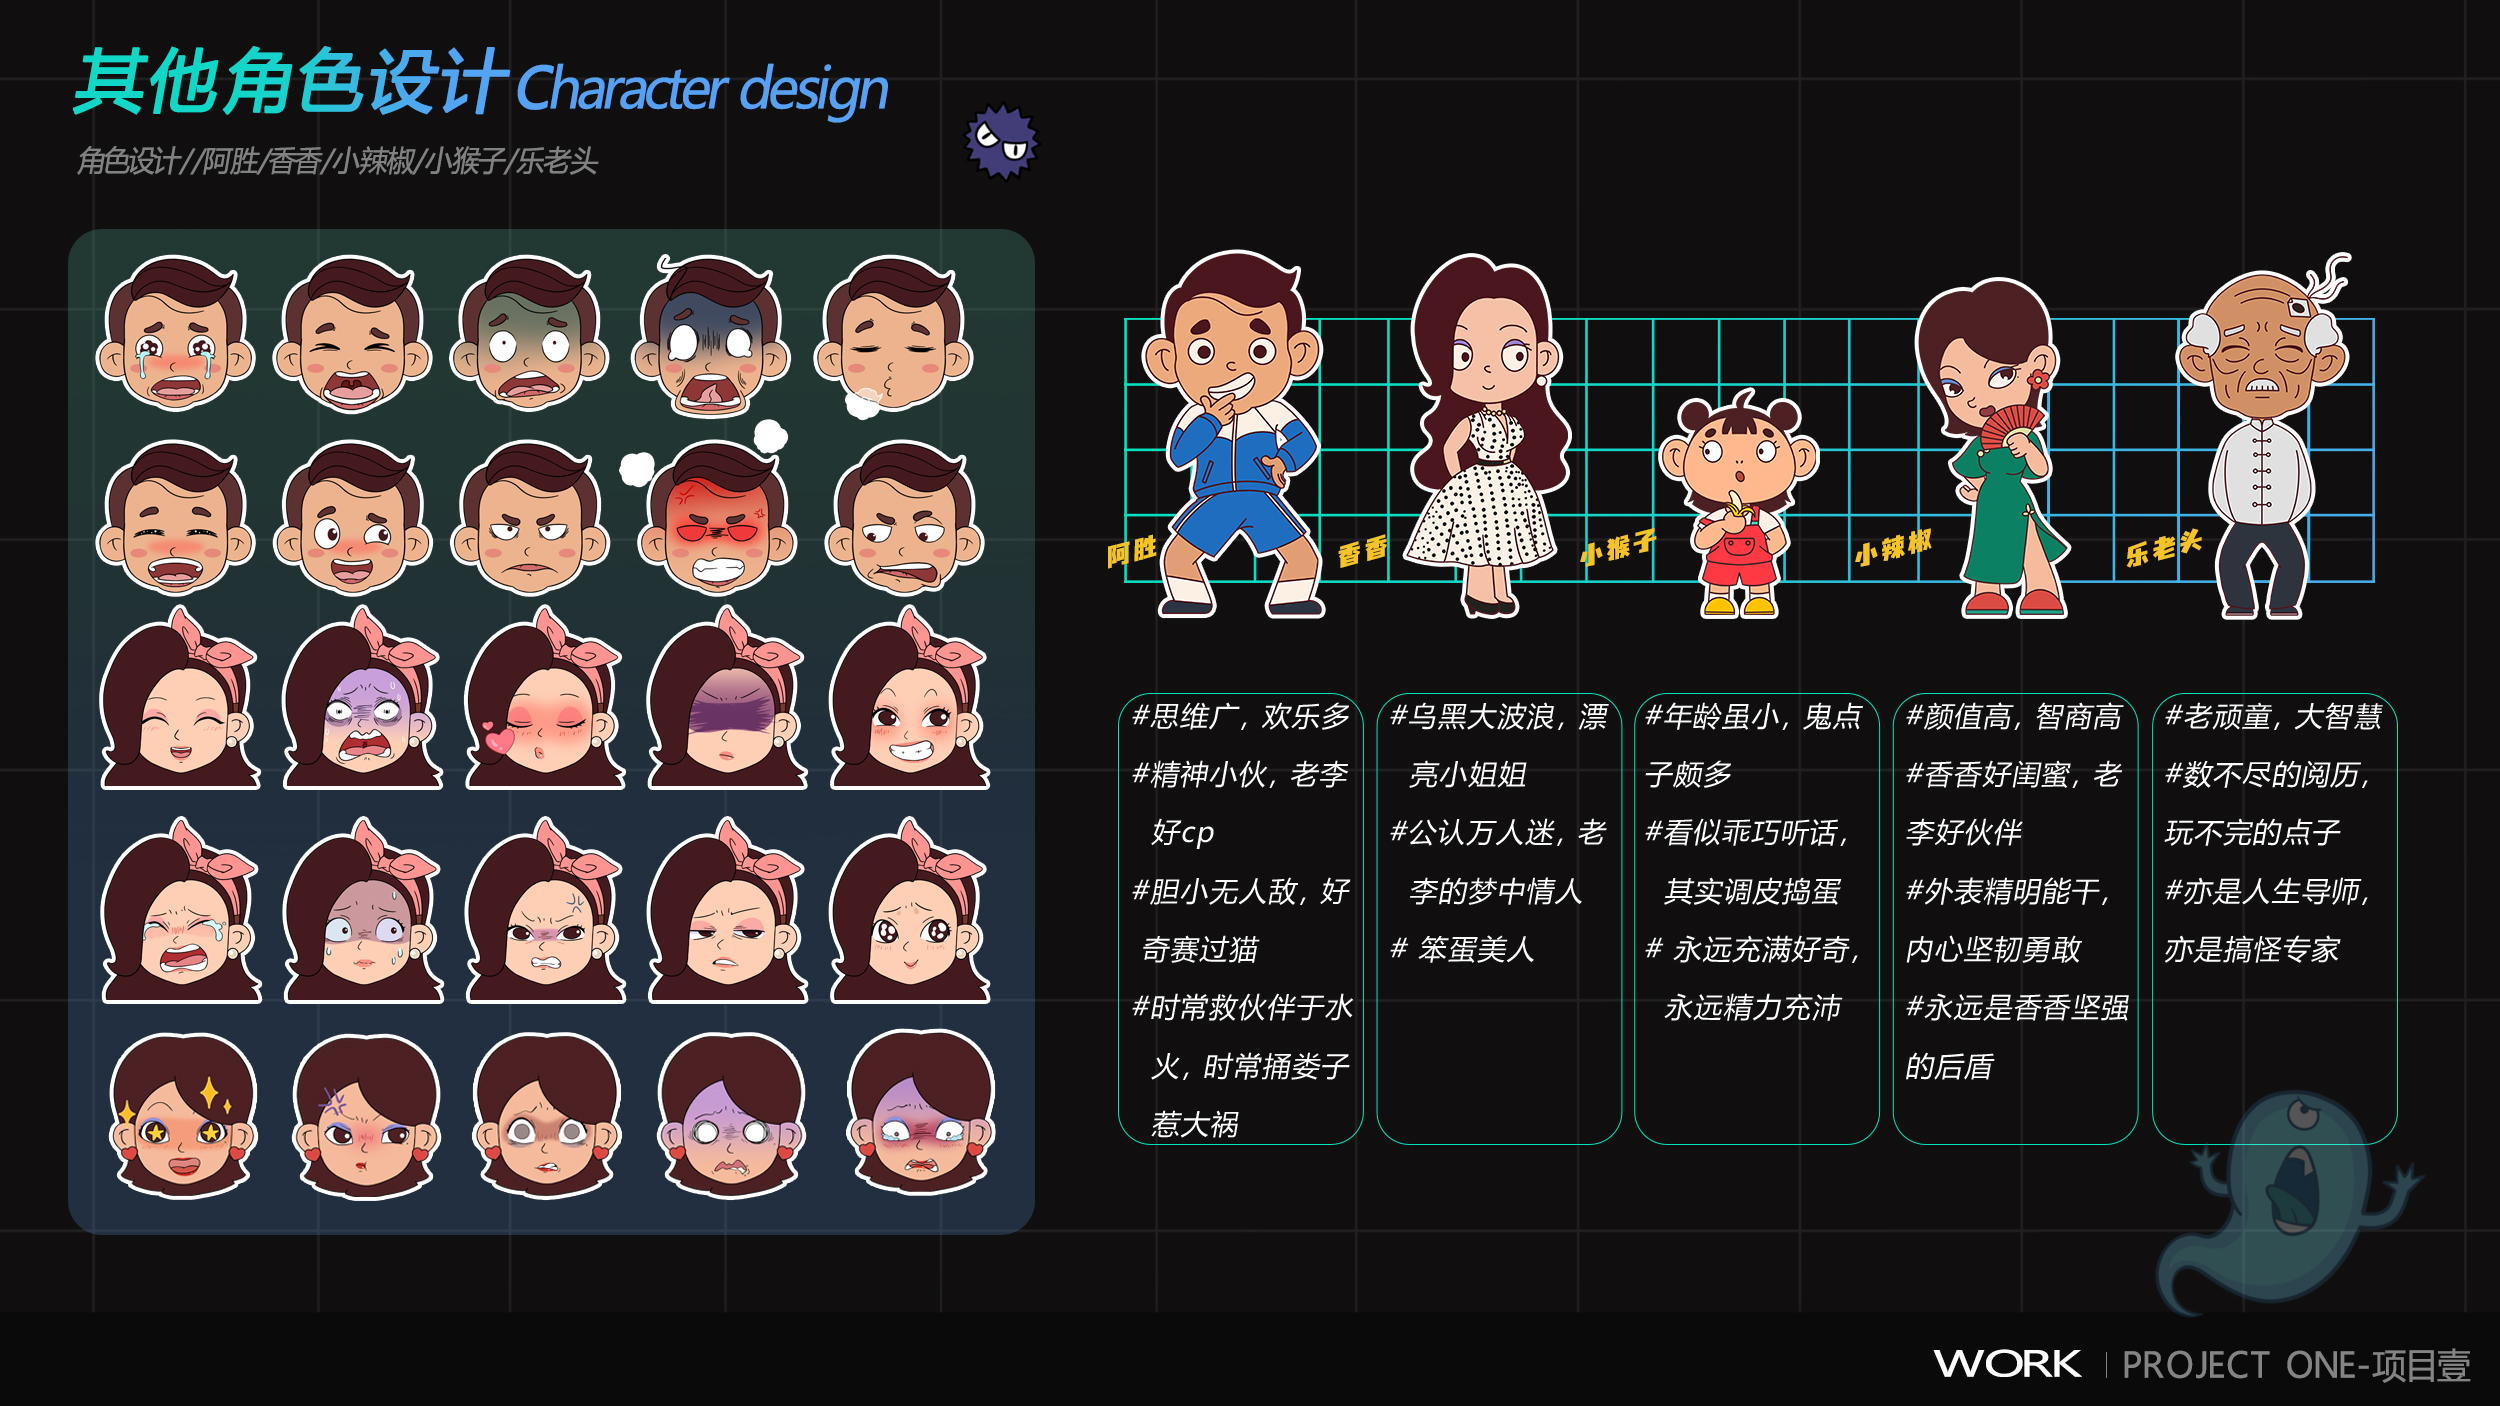Viewport: 2500px width, 1406px height.
Task: Click the WORK label at bottom
Action: [2006, 1364]
